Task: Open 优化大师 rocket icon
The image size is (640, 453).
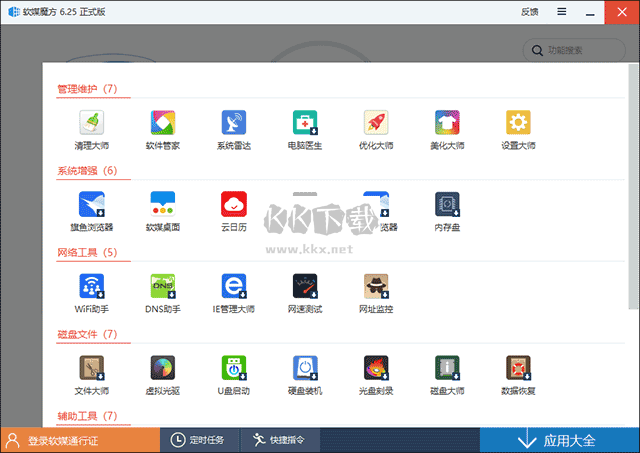Action: point(376,122)
